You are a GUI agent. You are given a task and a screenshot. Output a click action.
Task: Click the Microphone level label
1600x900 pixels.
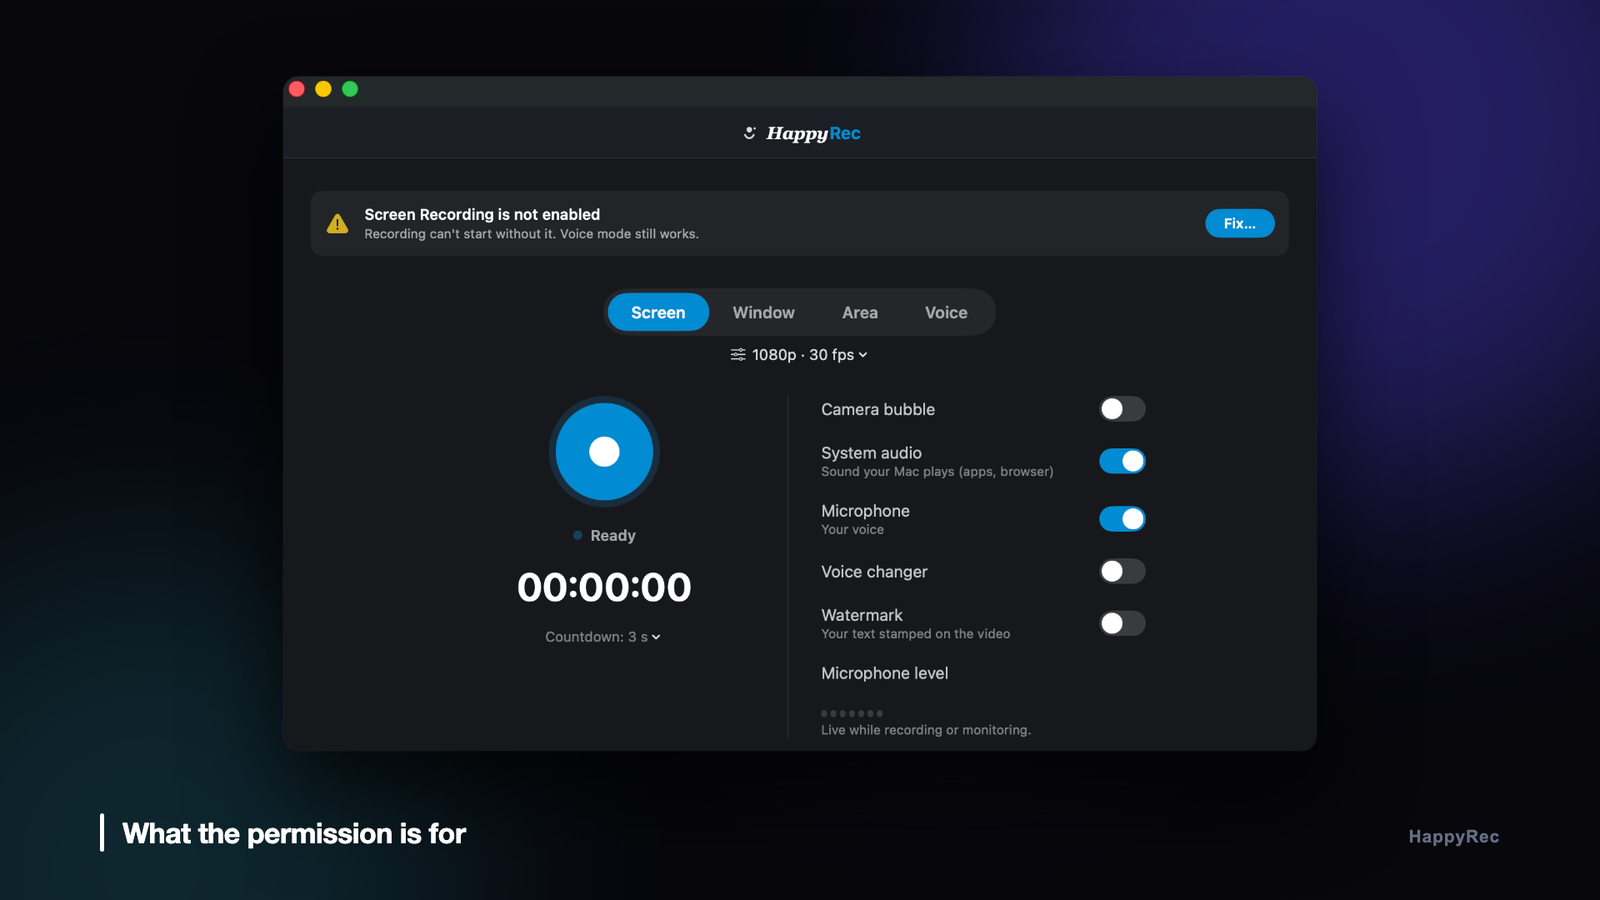tap(884, 673)
